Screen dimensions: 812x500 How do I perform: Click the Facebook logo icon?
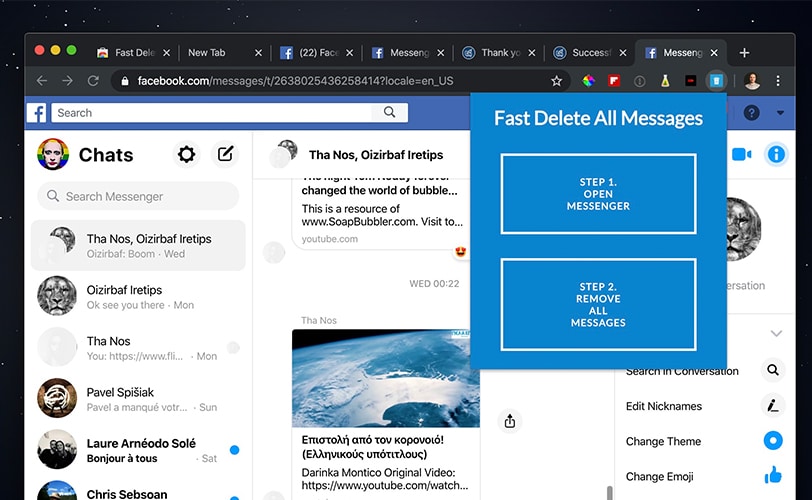(37, 113)
